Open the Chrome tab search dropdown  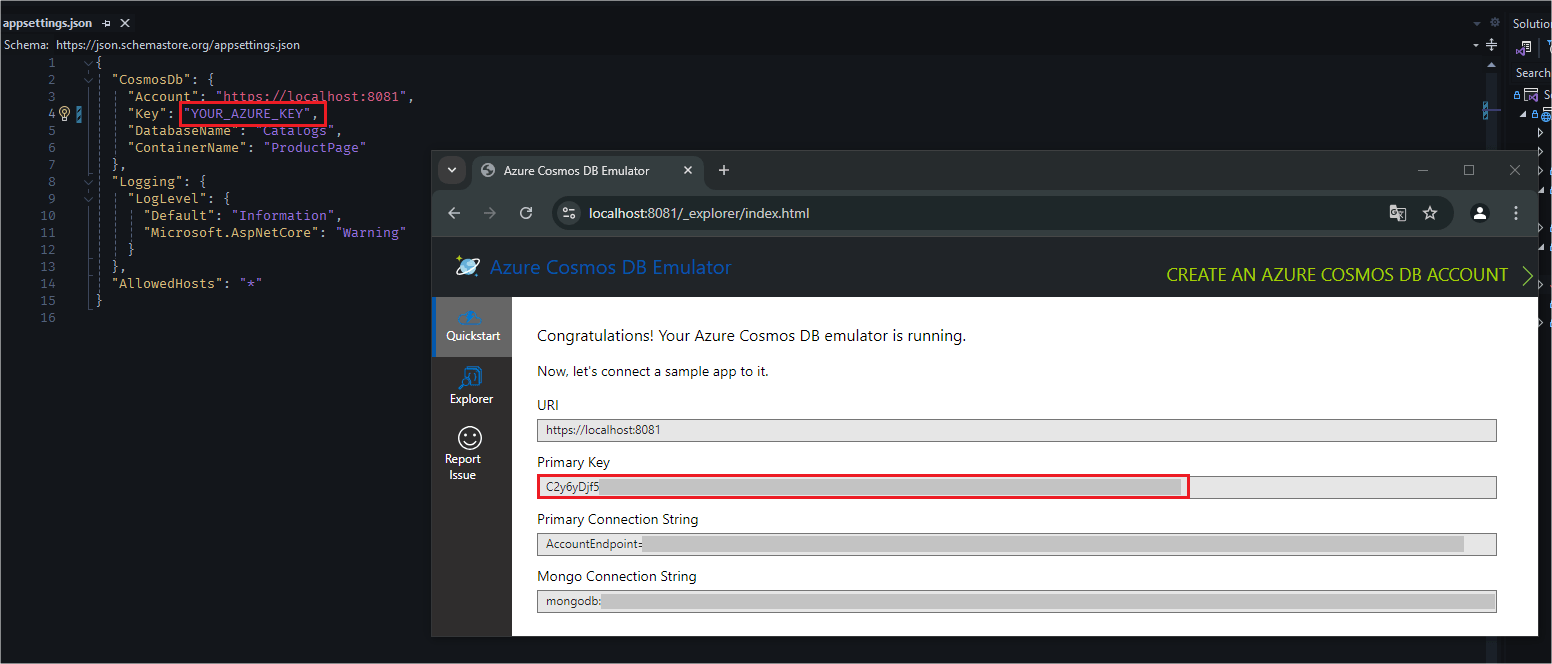(452, 170)
